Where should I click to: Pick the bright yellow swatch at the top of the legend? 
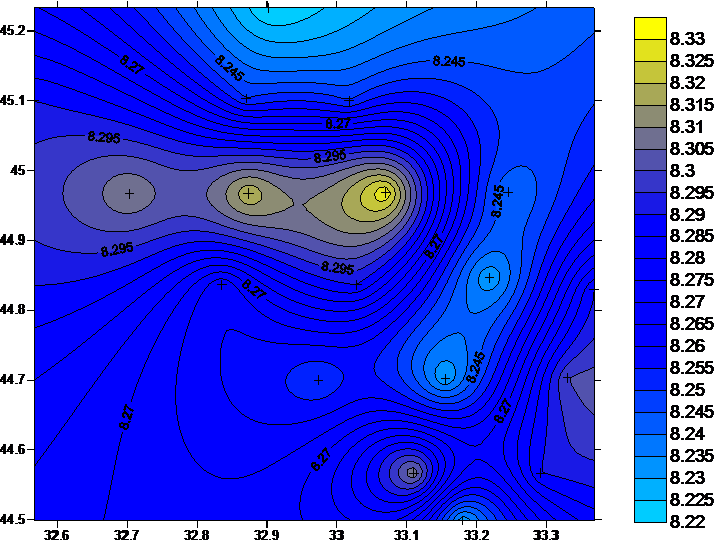coord(650,29)
